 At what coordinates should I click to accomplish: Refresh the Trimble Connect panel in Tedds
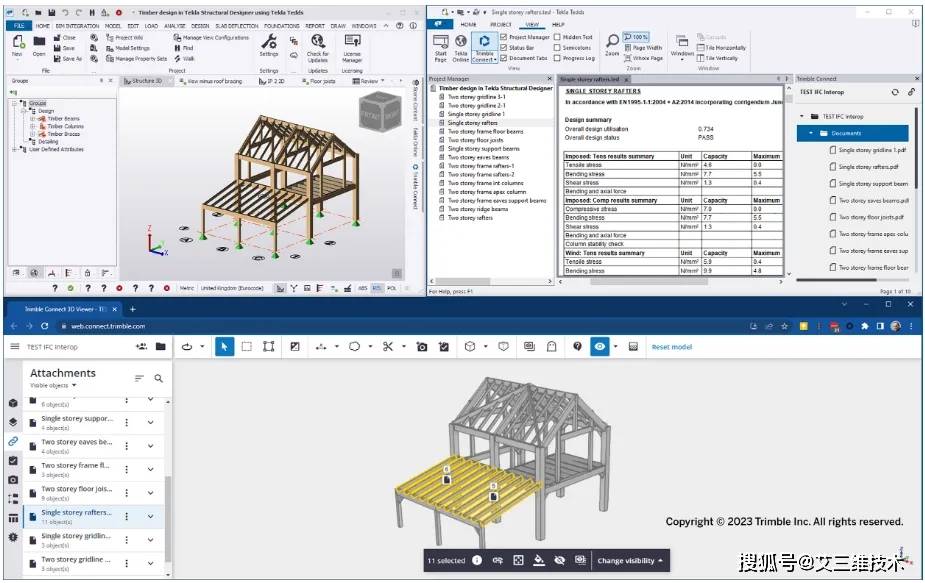[895, 92]
